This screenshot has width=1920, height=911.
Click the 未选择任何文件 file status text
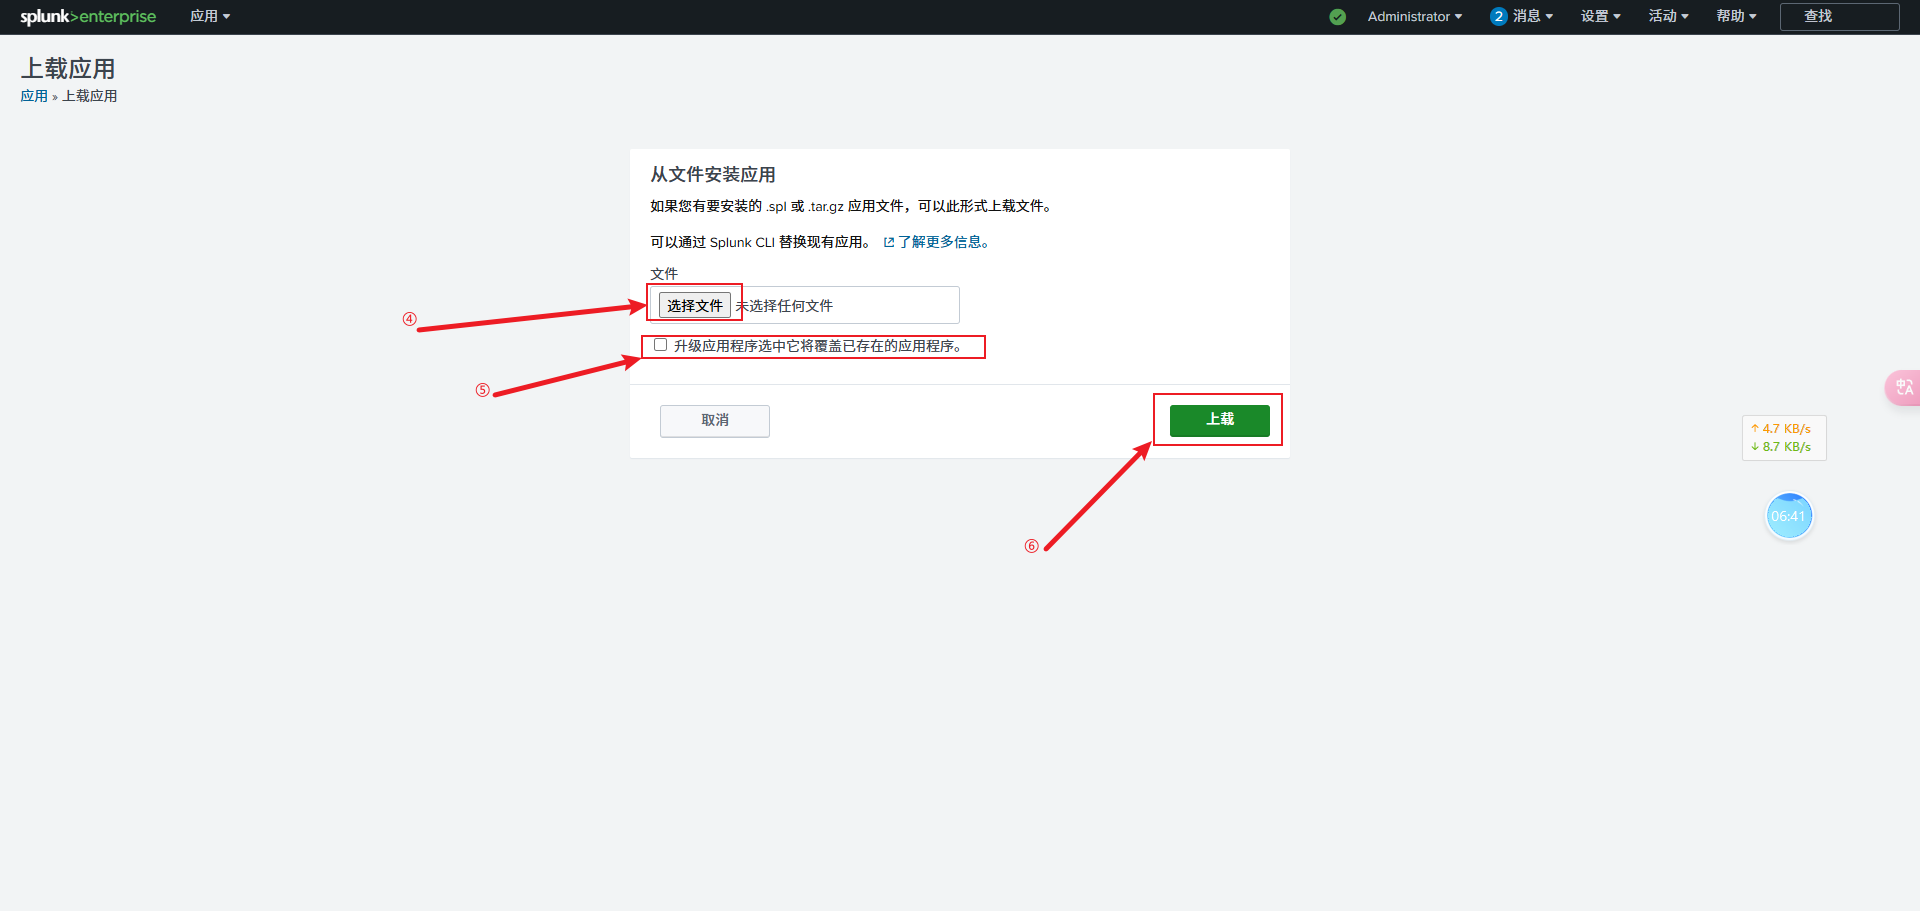point(785,306)
